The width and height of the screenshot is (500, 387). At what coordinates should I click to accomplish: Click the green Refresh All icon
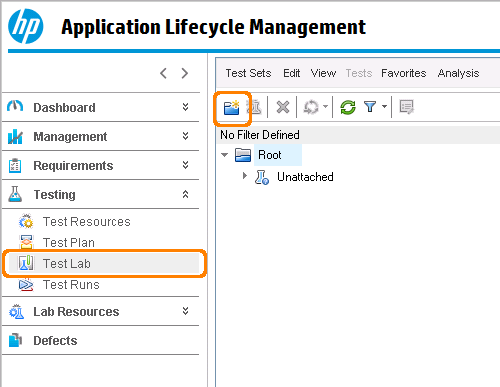point(348,107)
